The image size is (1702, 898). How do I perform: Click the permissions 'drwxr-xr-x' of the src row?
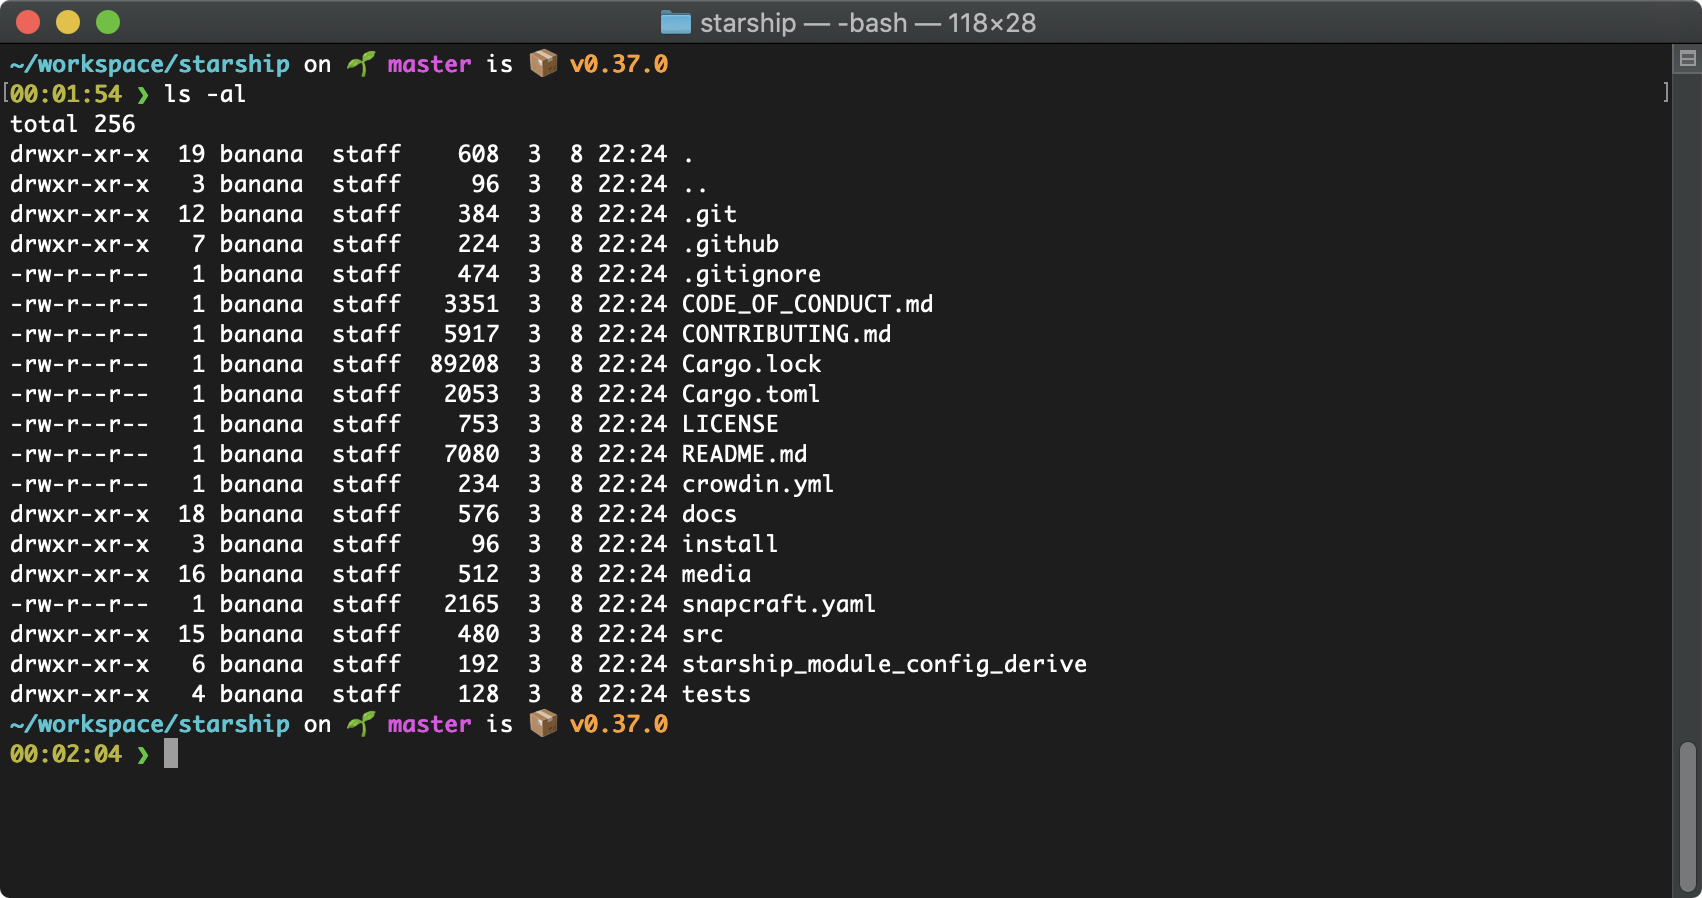80,634
